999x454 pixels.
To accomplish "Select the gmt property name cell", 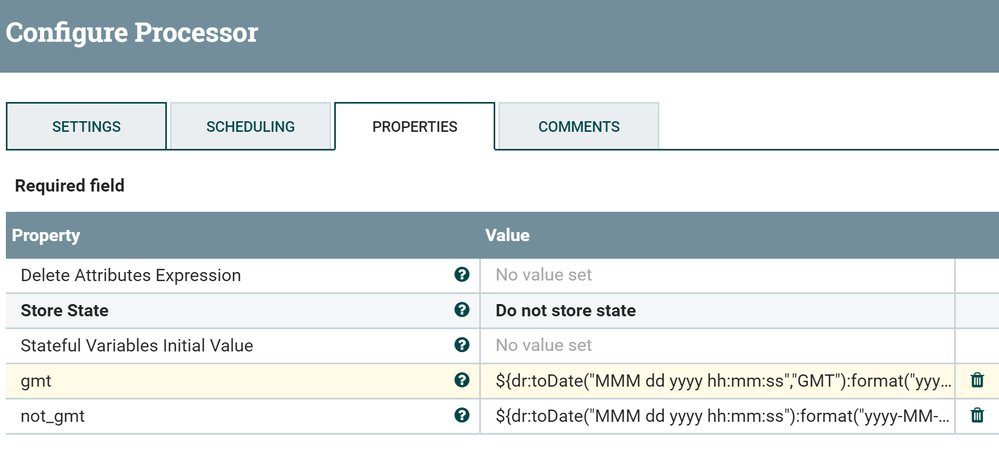I will point(230,380).
